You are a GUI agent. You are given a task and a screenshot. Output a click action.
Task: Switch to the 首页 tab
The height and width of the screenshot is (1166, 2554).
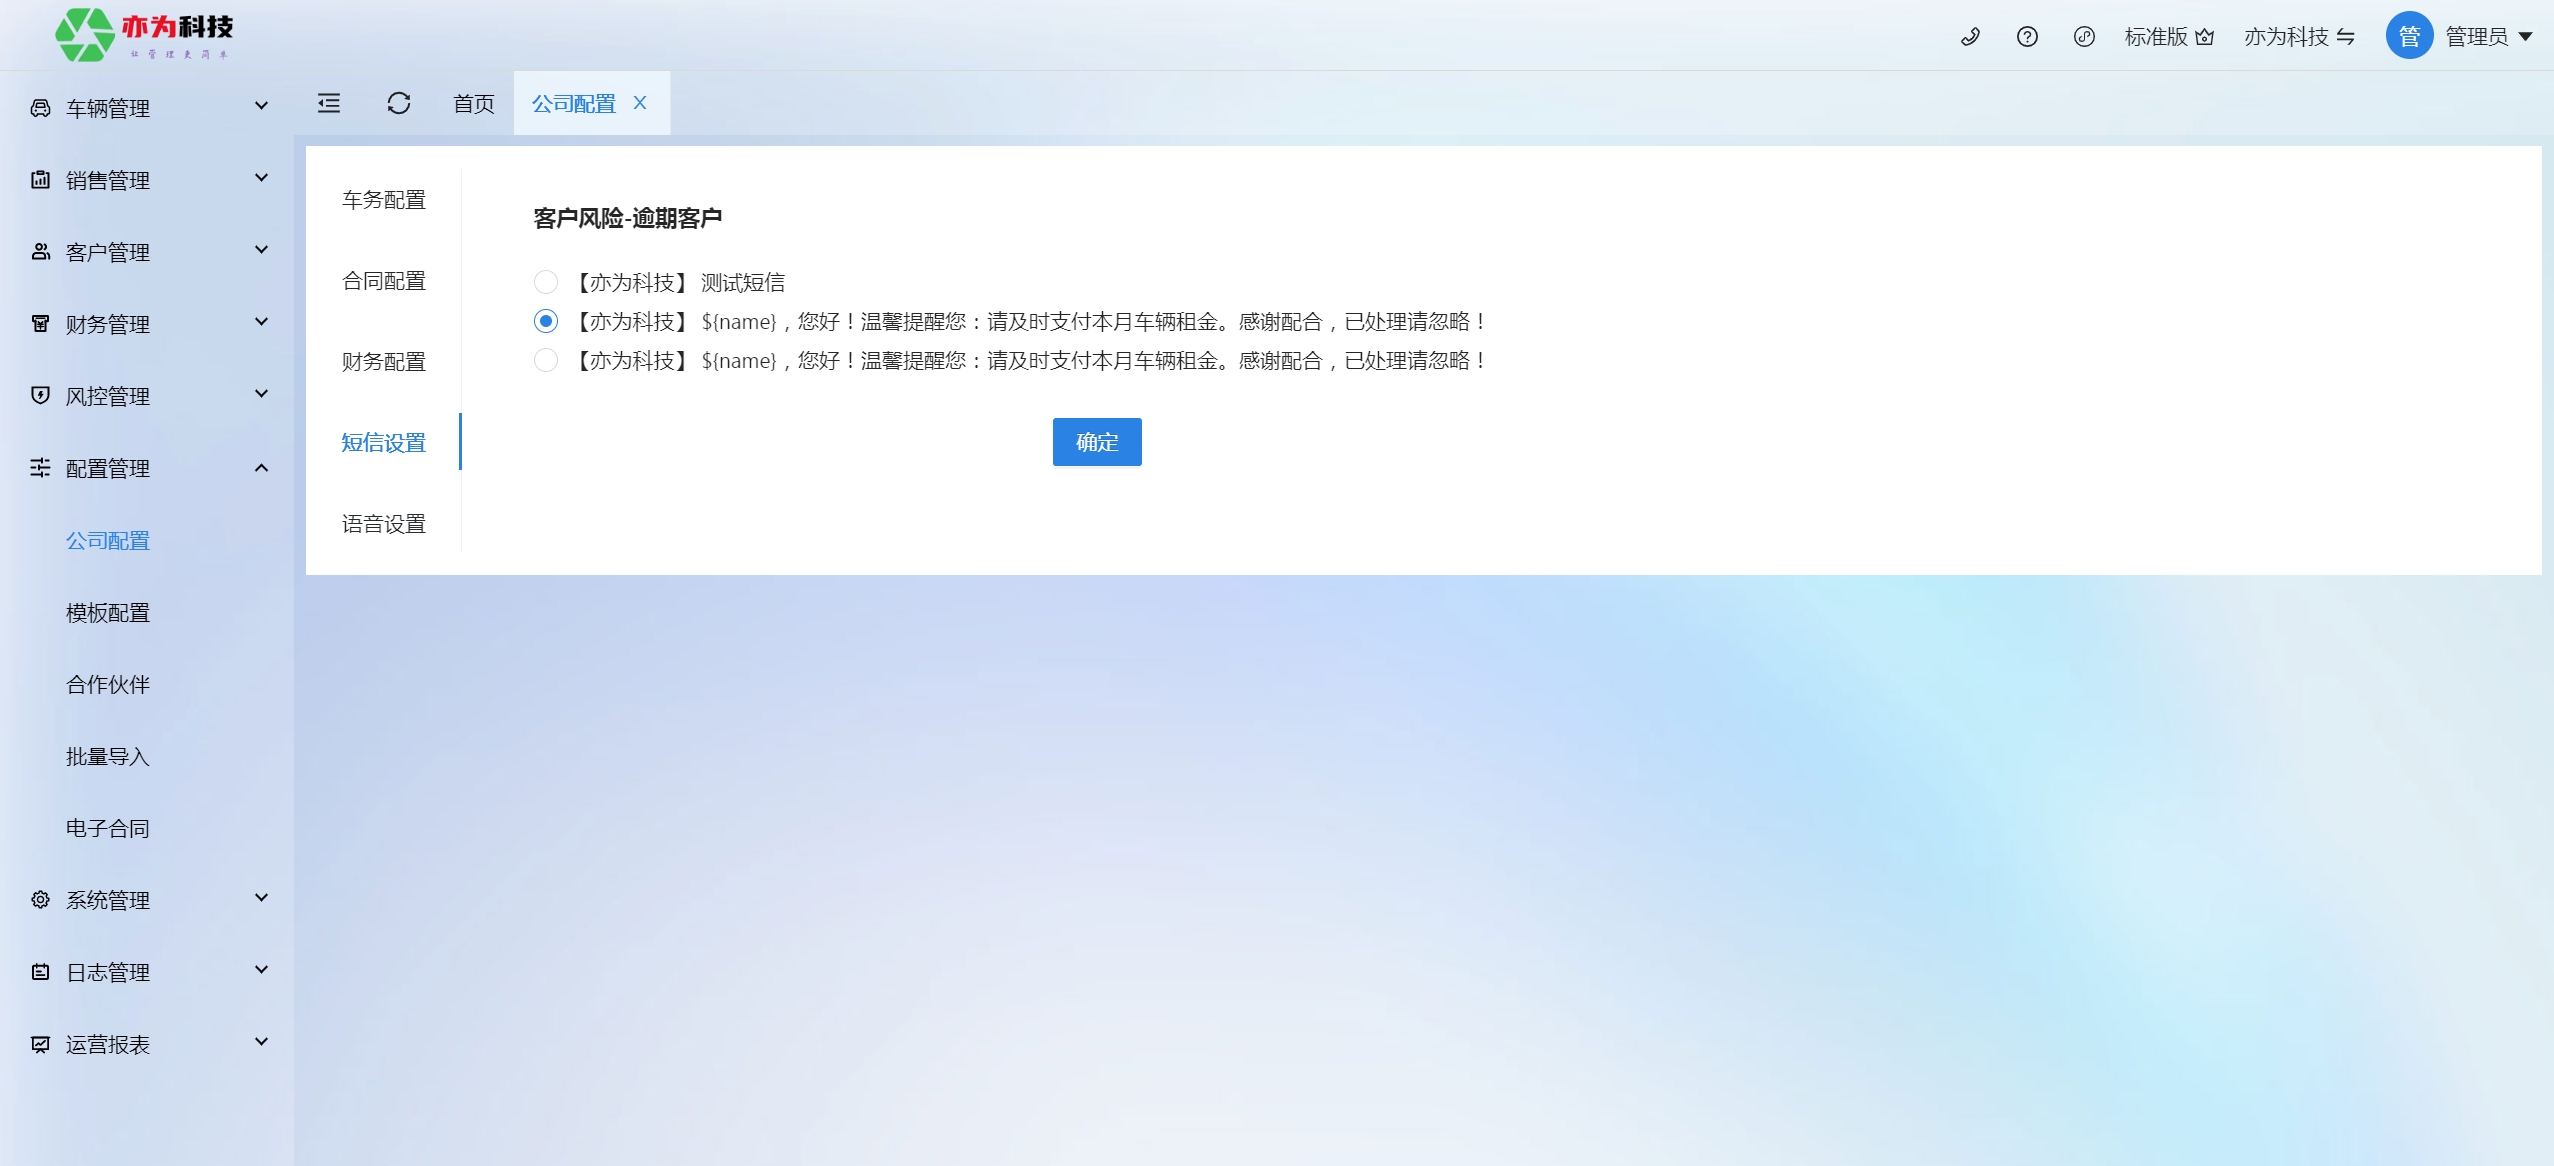pos(474,104)
